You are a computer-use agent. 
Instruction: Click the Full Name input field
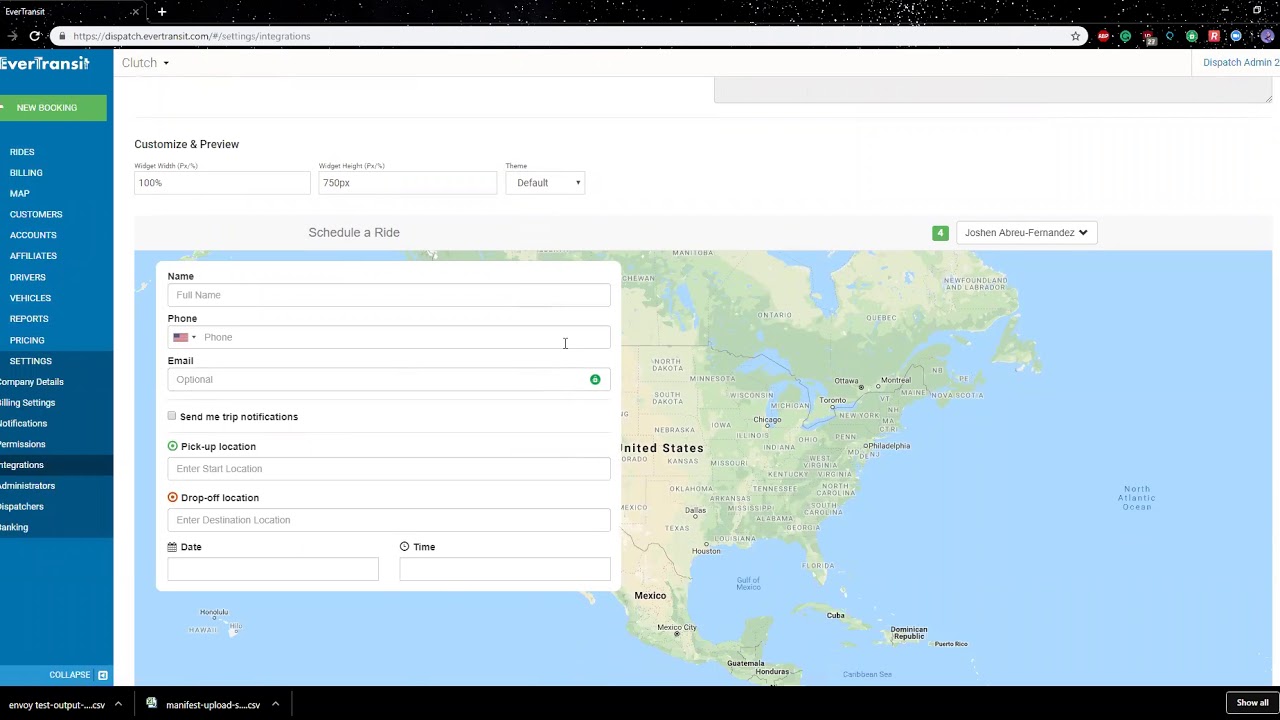point(389,295)
